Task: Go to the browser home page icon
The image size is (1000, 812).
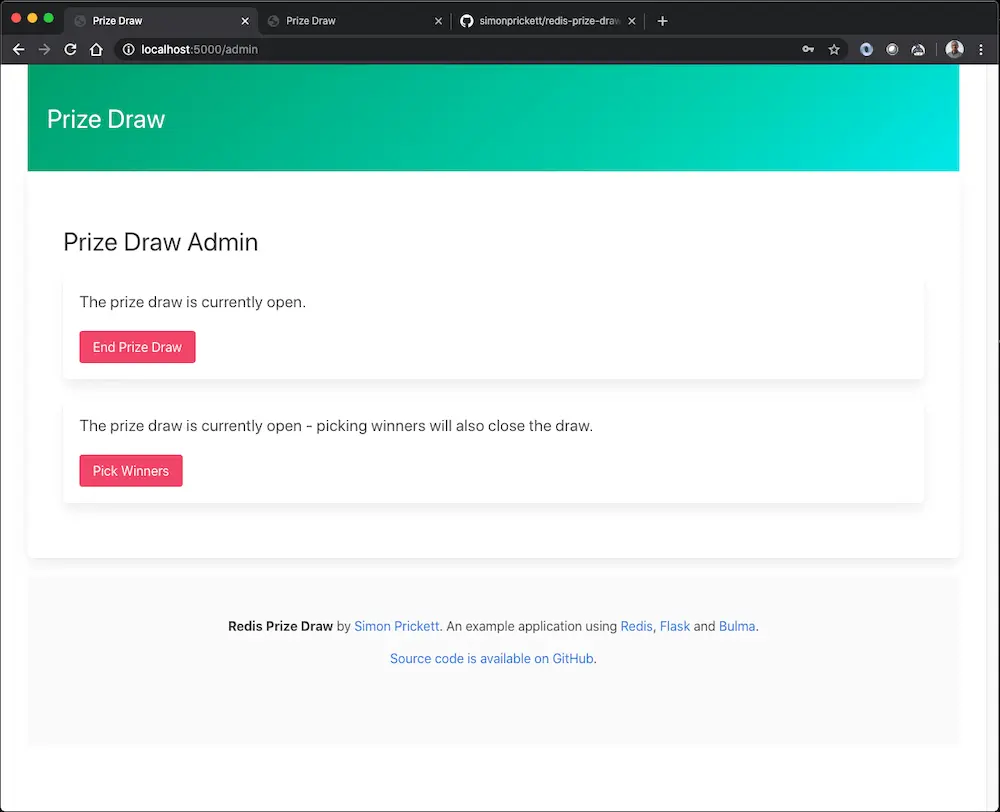Action: 96,49
